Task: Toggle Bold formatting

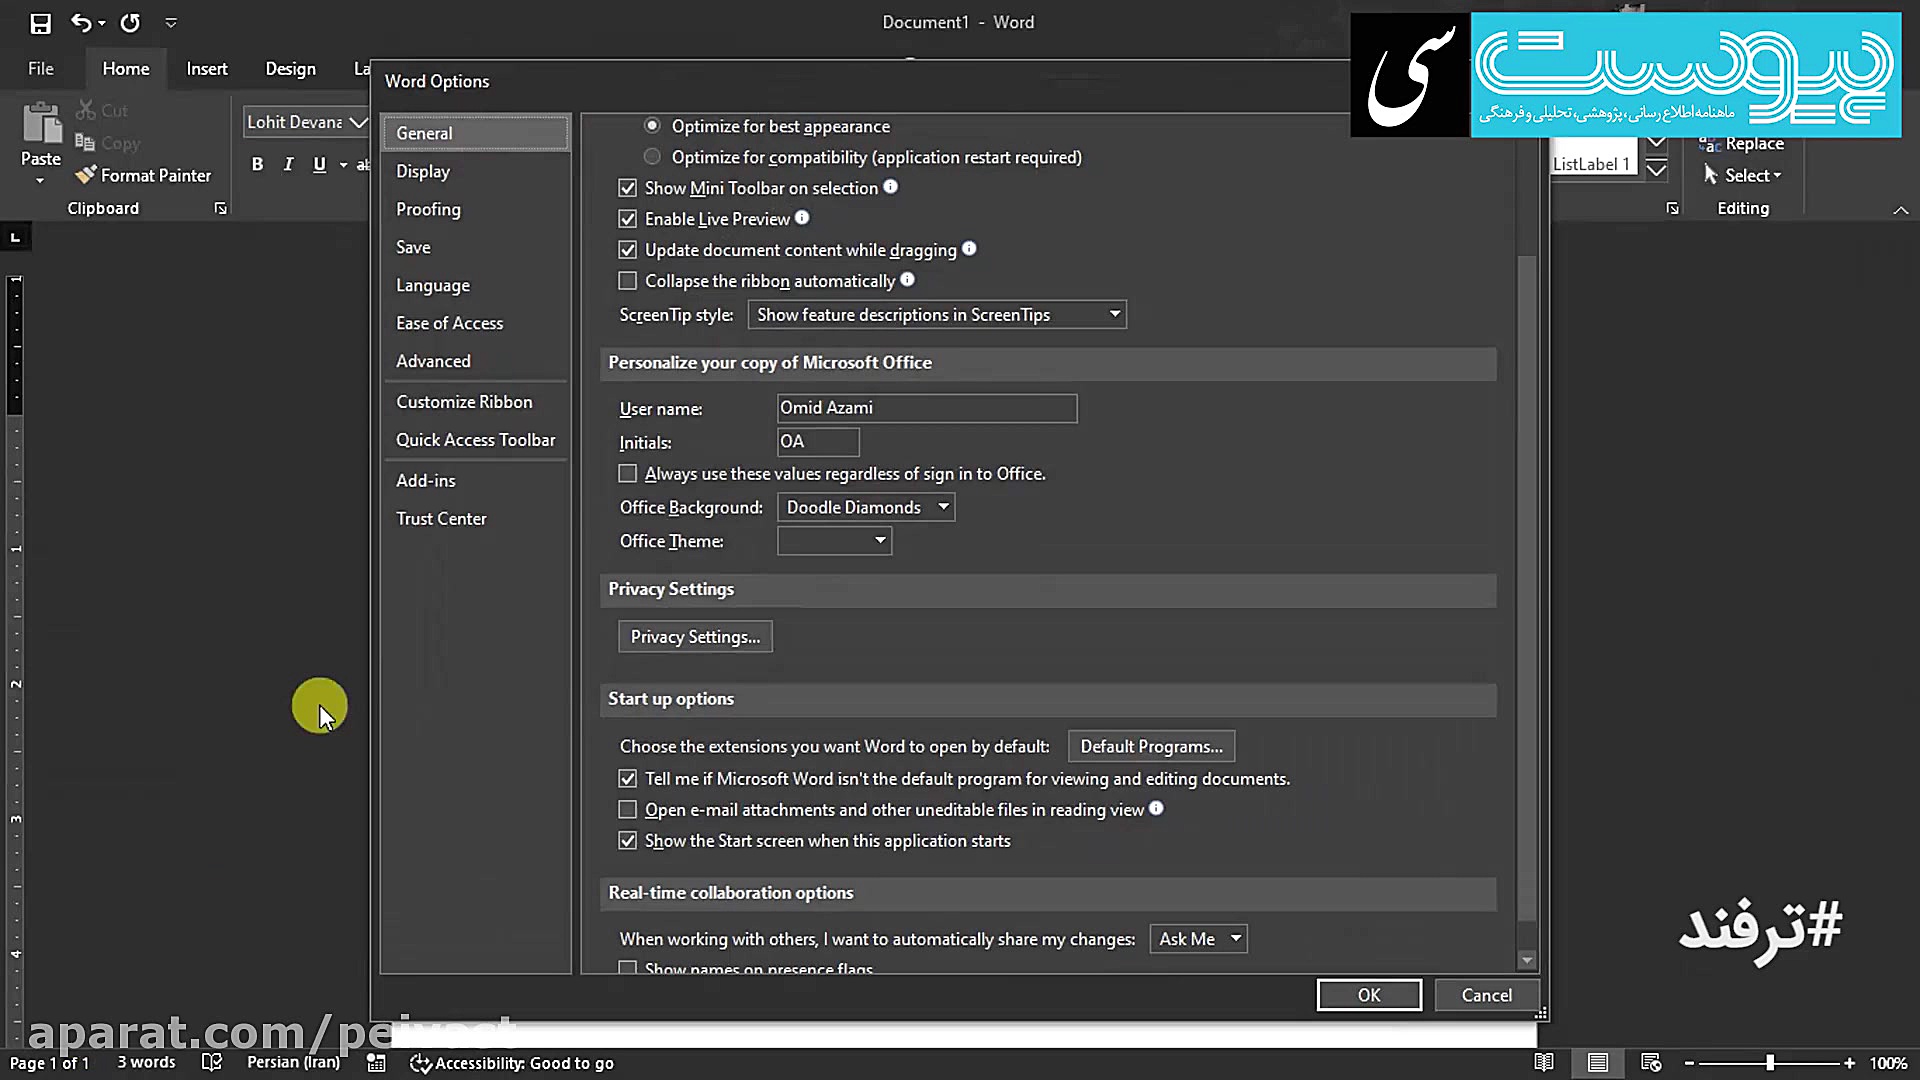Action: pos(257,164)
